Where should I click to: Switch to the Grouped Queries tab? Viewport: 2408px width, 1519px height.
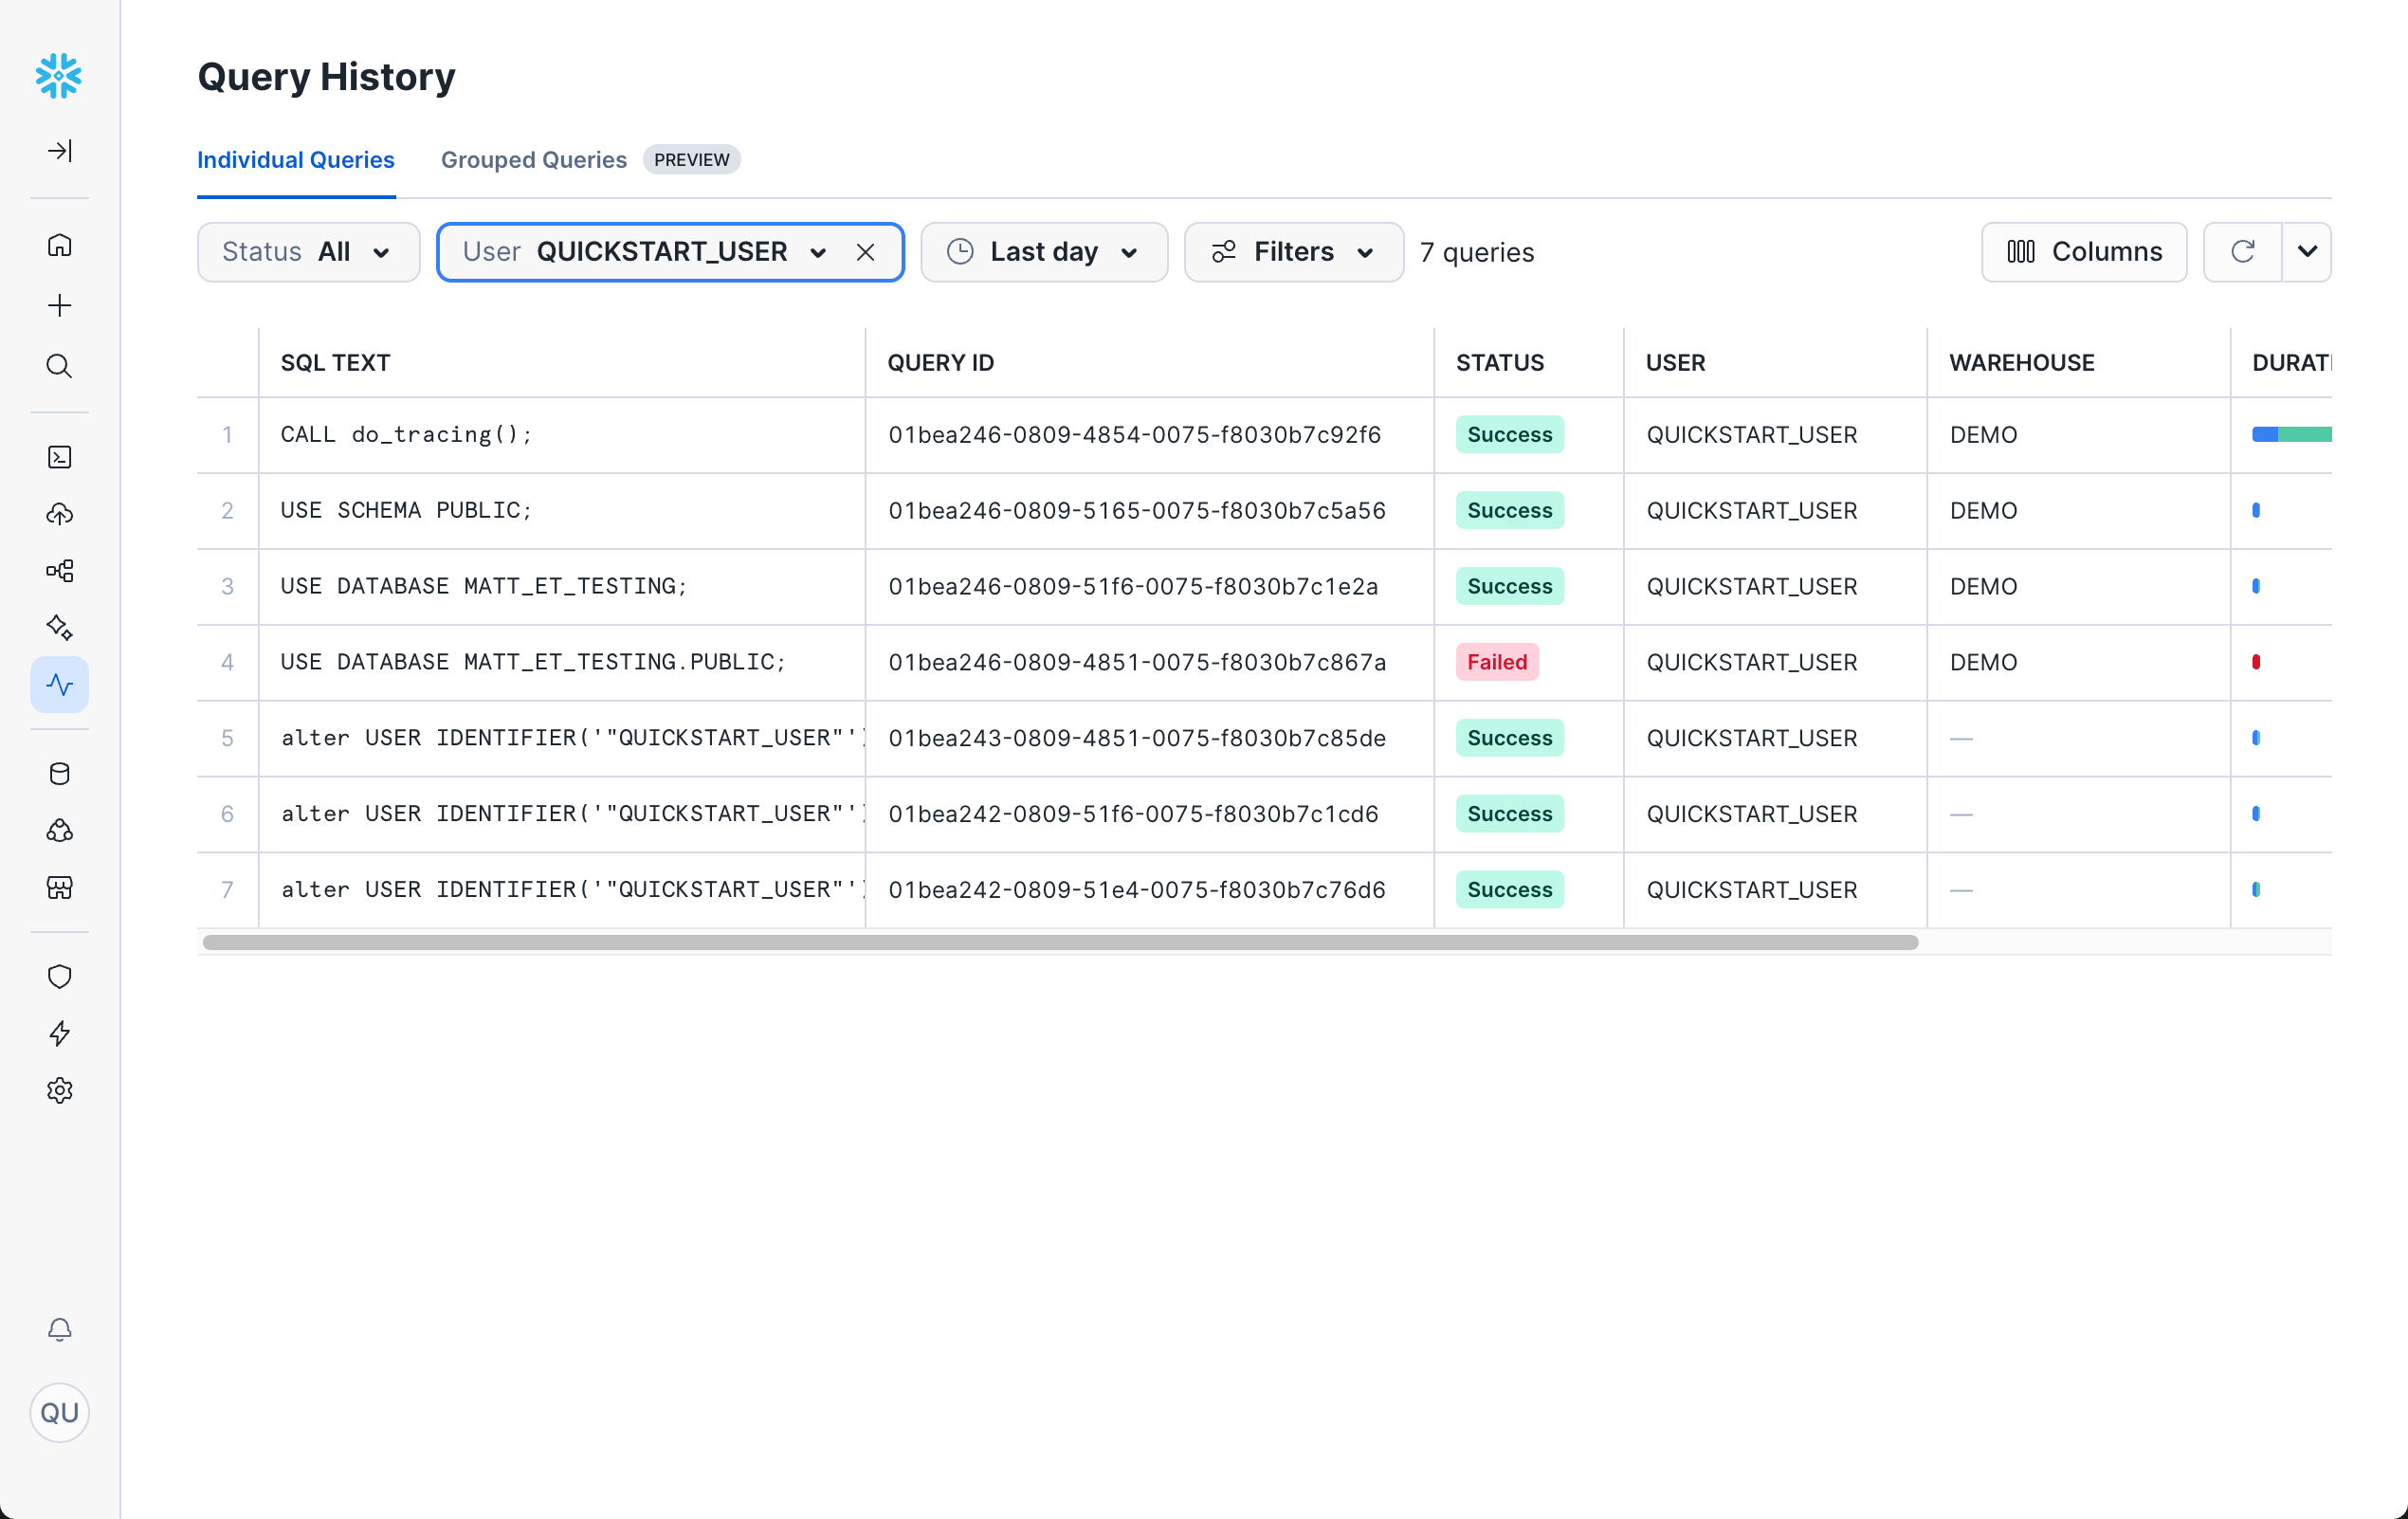pyautogui.click(x=533, y=160)
